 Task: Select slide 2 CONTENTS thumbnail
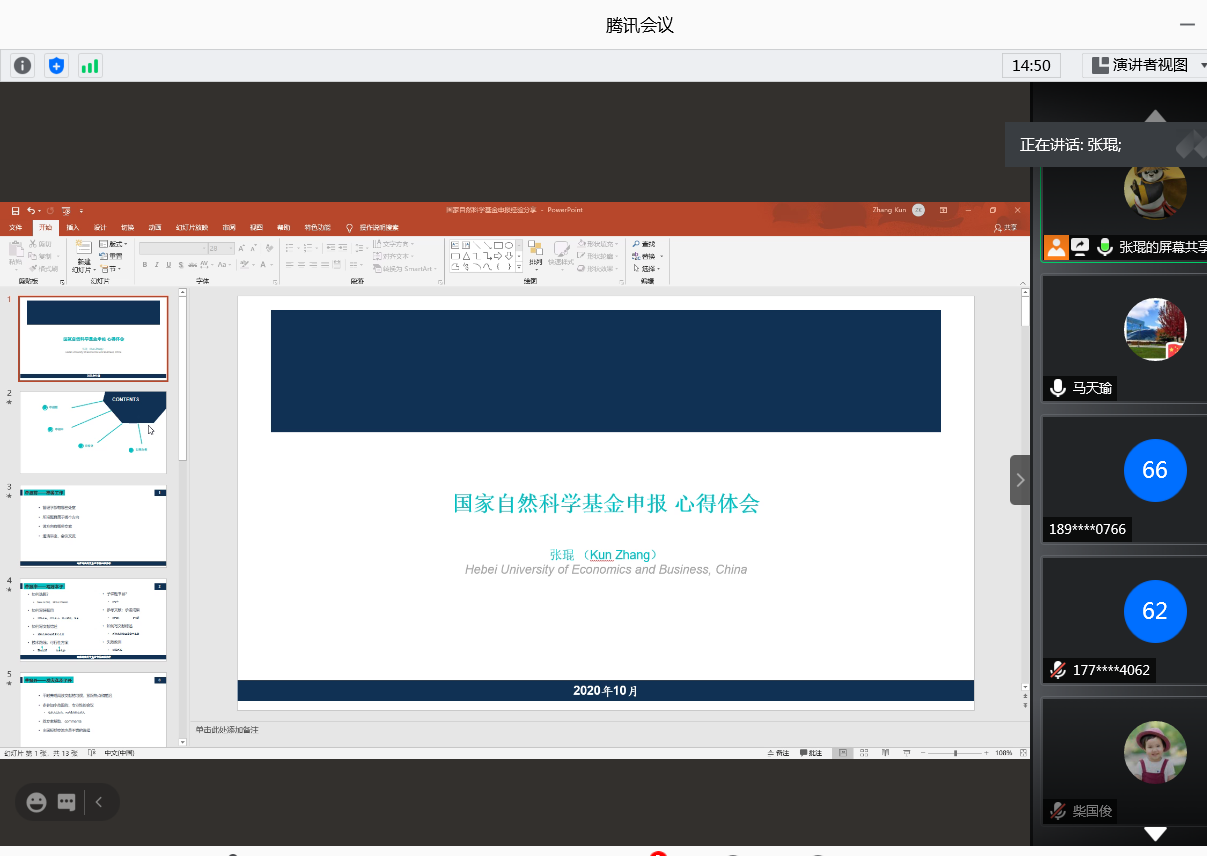pos(93,431)
